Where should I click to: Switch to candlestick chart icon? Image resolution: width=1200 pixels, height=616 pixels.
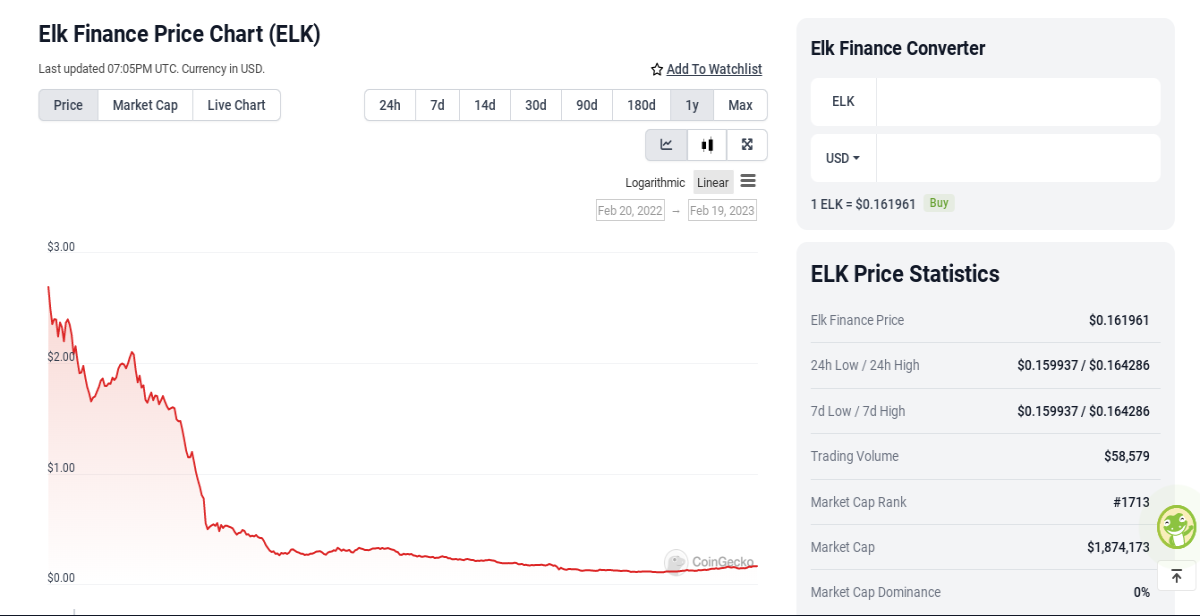[x=707, y=145]
